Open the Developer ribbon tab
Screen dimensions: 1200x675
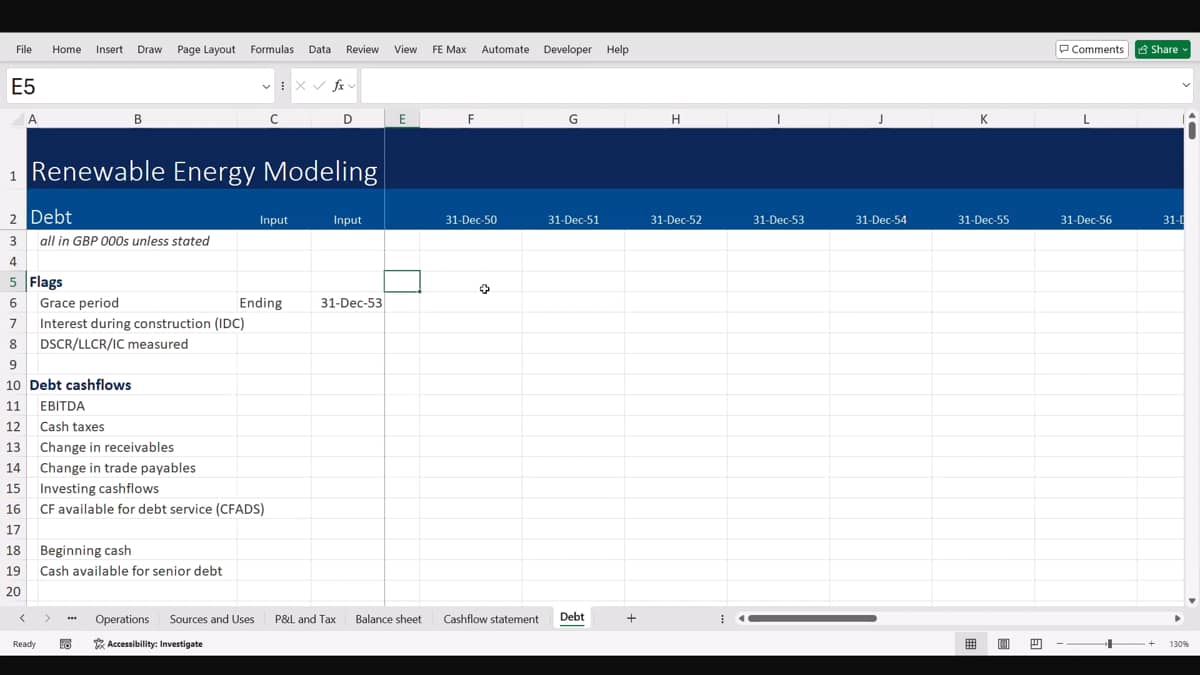click(567, 49)
